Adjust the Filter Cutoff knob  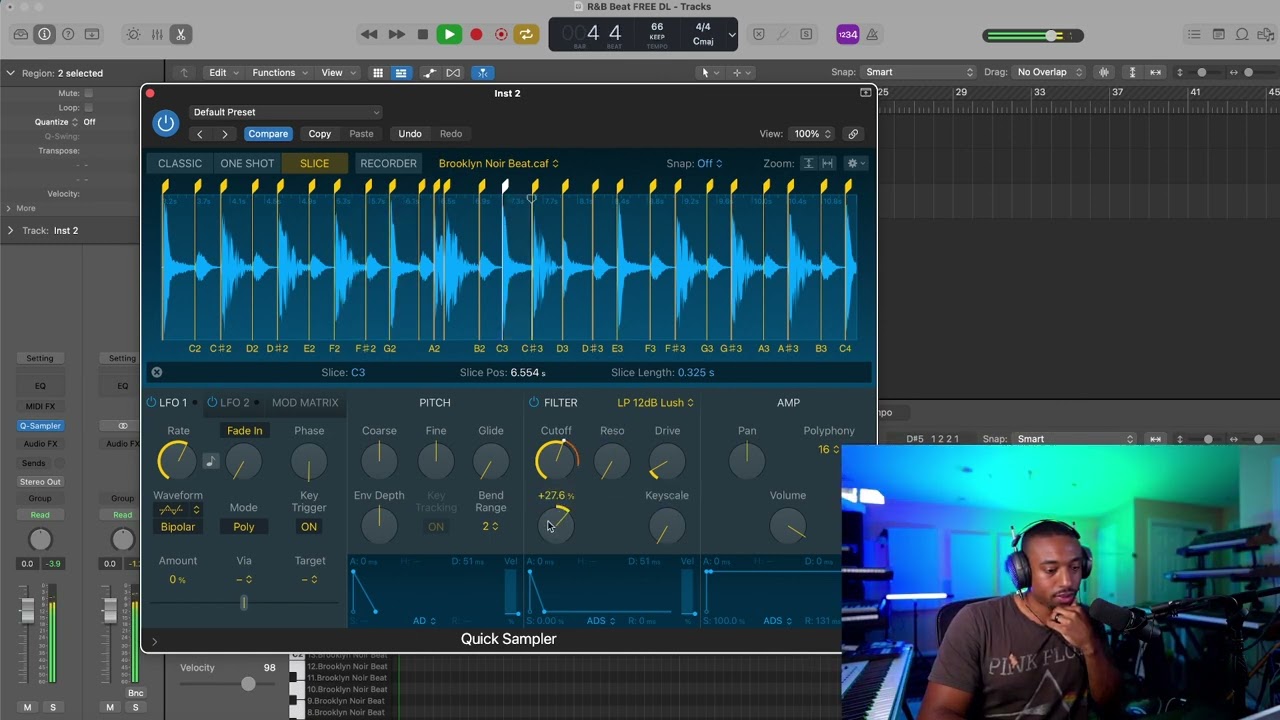[x=556, y=461]
